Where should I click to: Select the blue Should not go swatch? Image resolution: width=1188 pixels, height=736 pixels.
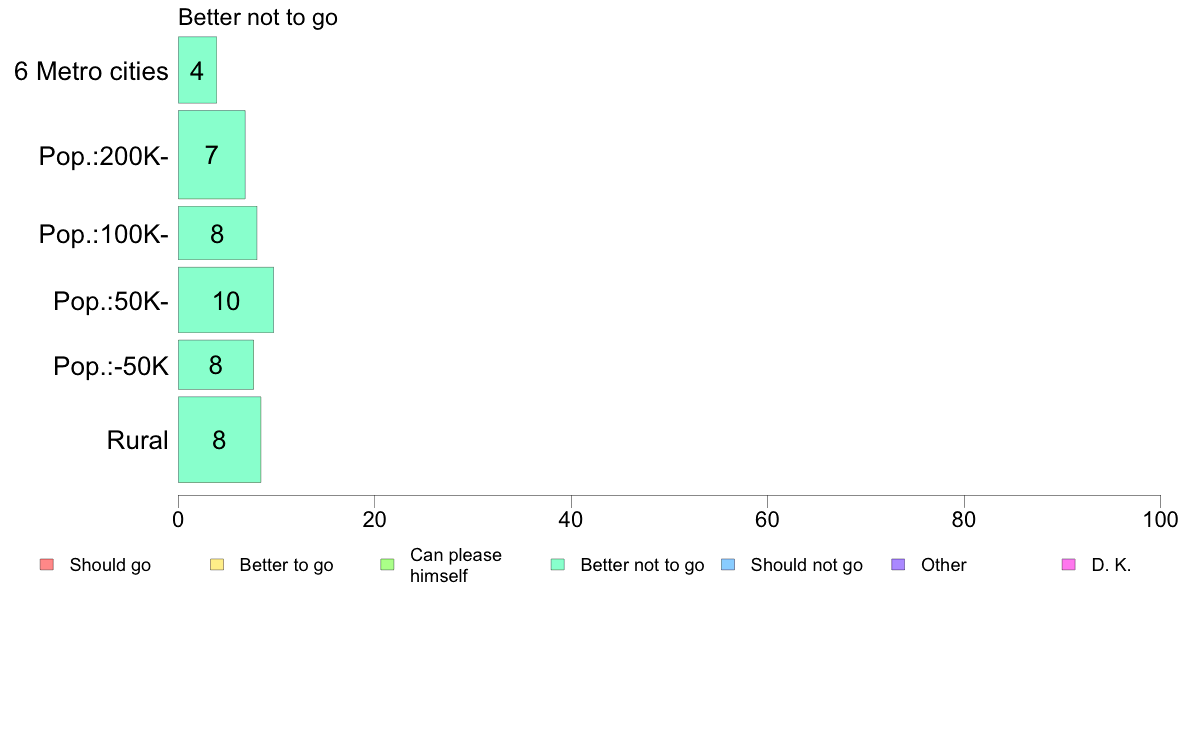[x=728, y=565]
